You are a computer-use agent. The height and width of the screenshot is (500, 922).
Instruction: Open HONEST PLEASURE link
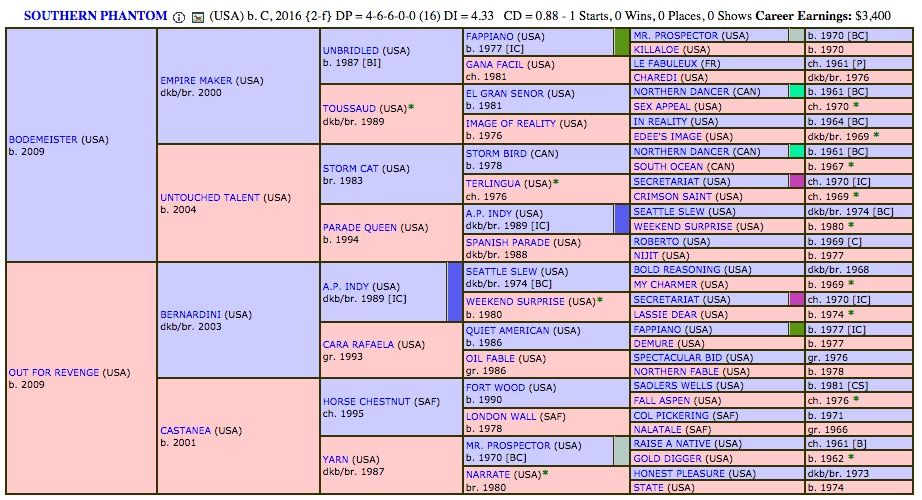tap(679, 474)
